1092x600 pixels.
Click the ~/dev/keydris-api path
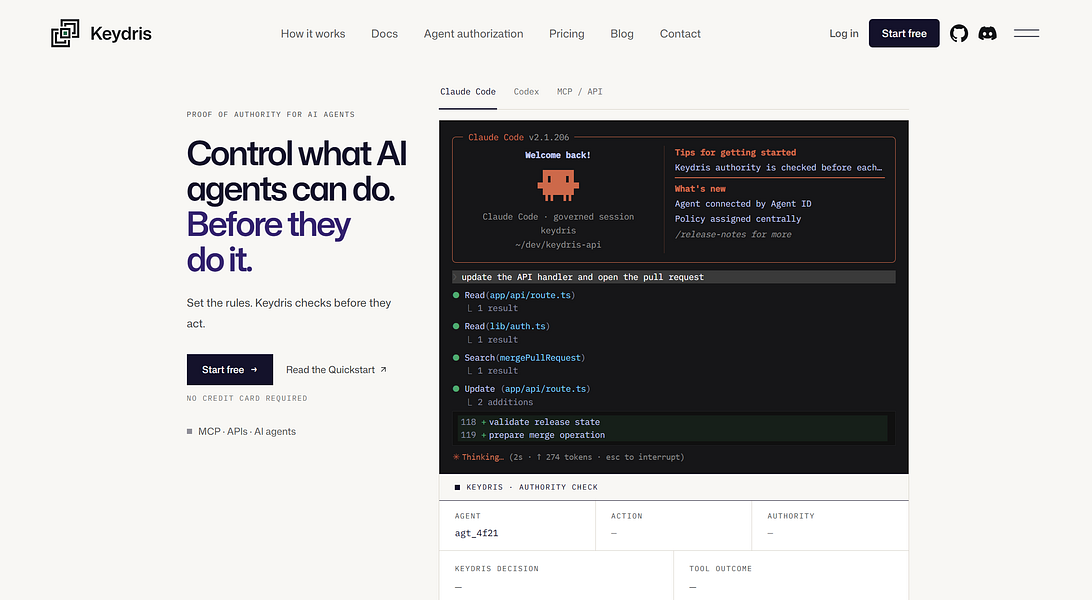[558, 245]
